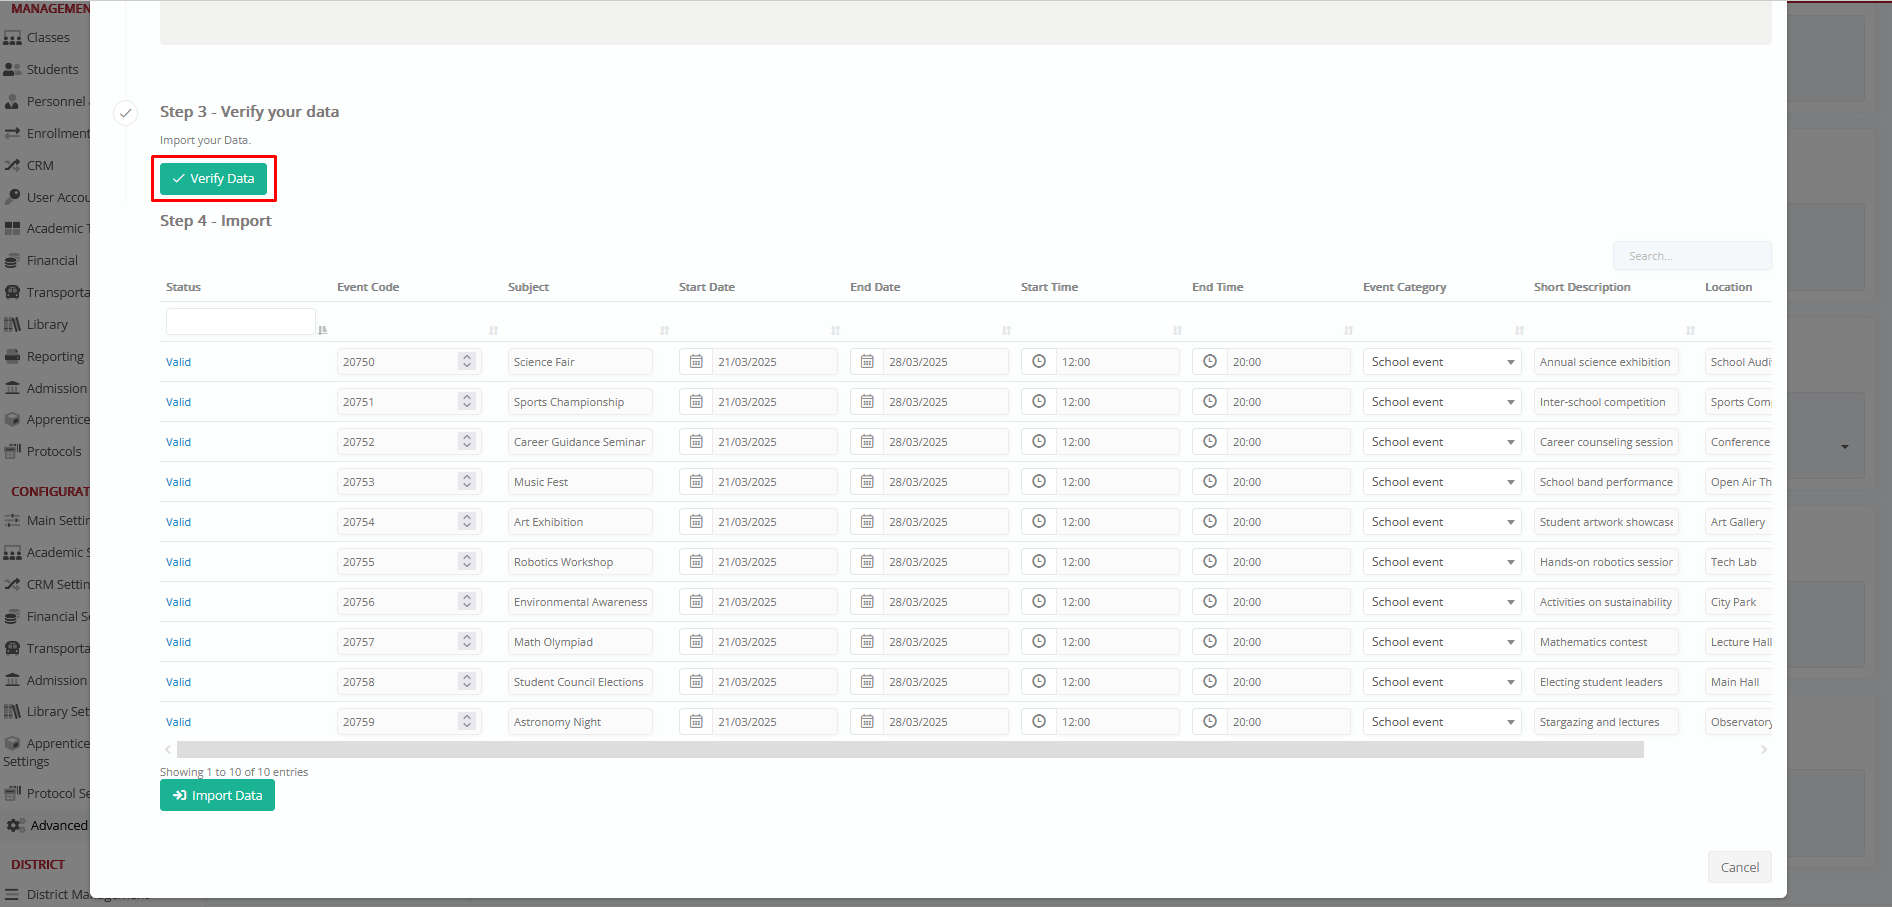
Task: Open Financial in the sidebar menu
Action: tap(52, 261)
